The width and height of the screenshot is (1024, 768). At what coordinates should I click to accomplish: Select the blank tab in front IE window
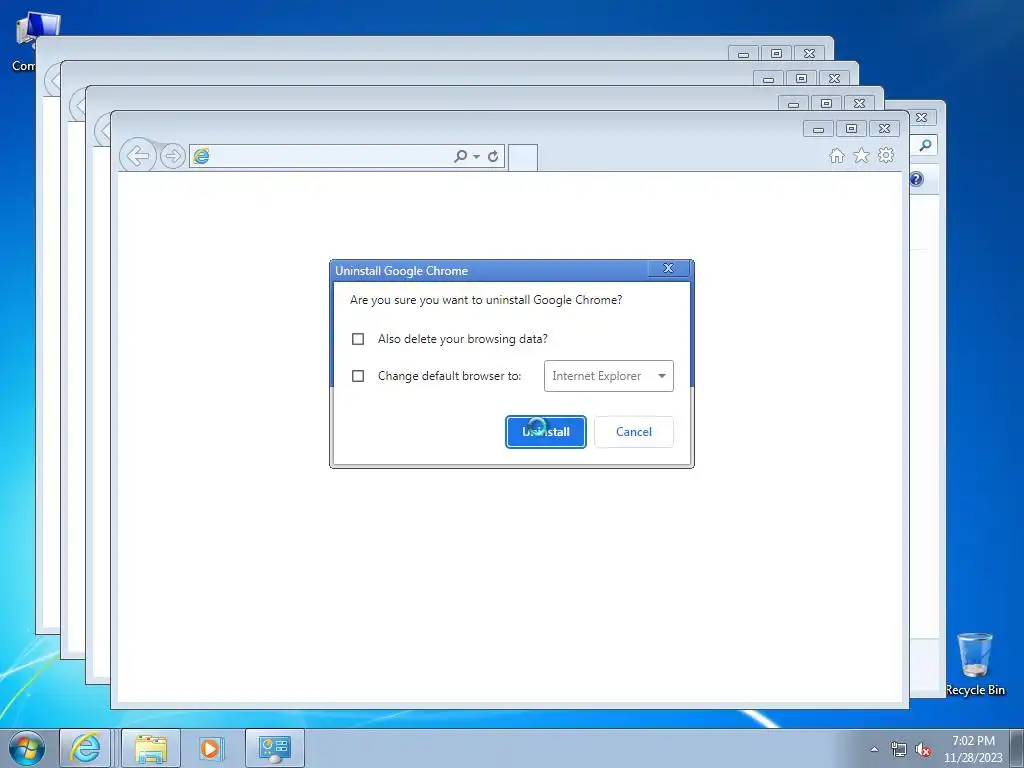(x=522, y=157)
